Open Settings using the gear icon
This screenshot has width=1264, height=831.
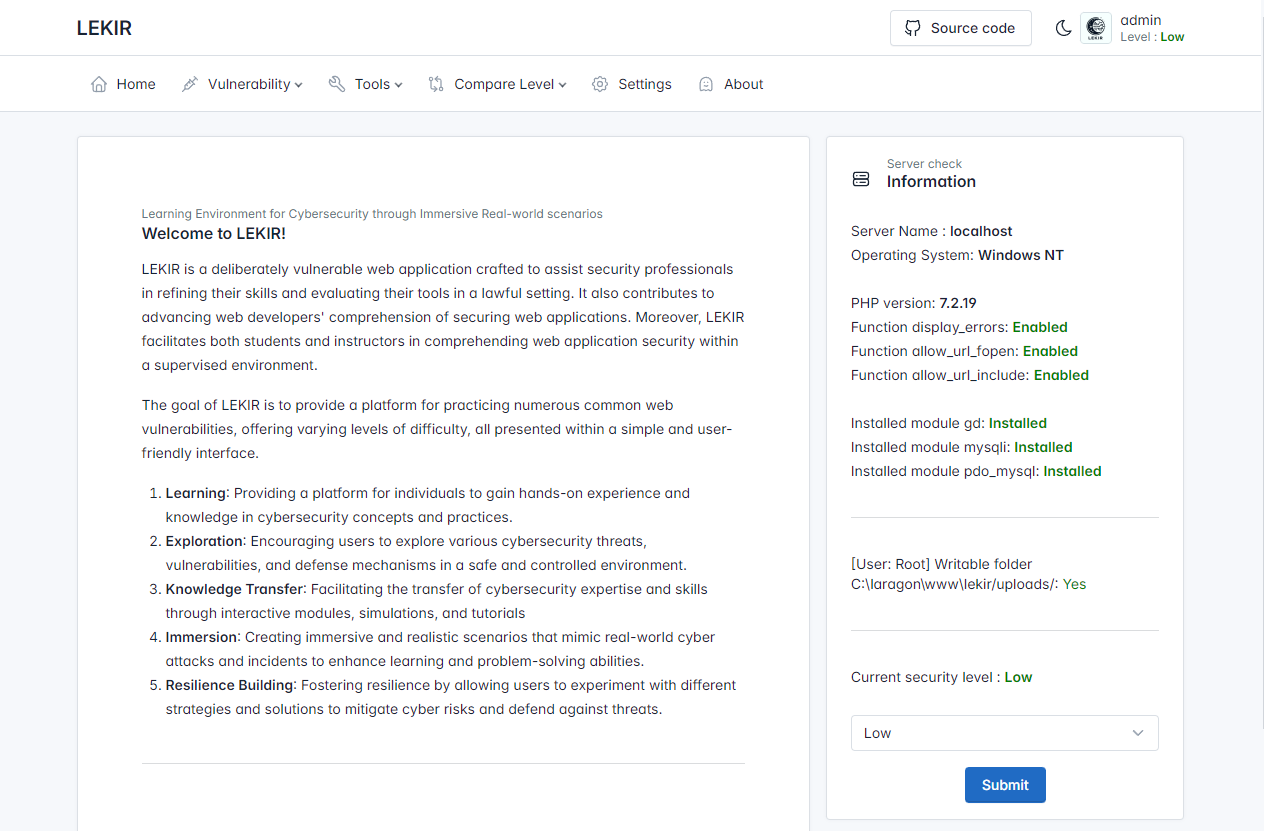tap(600, 84)
